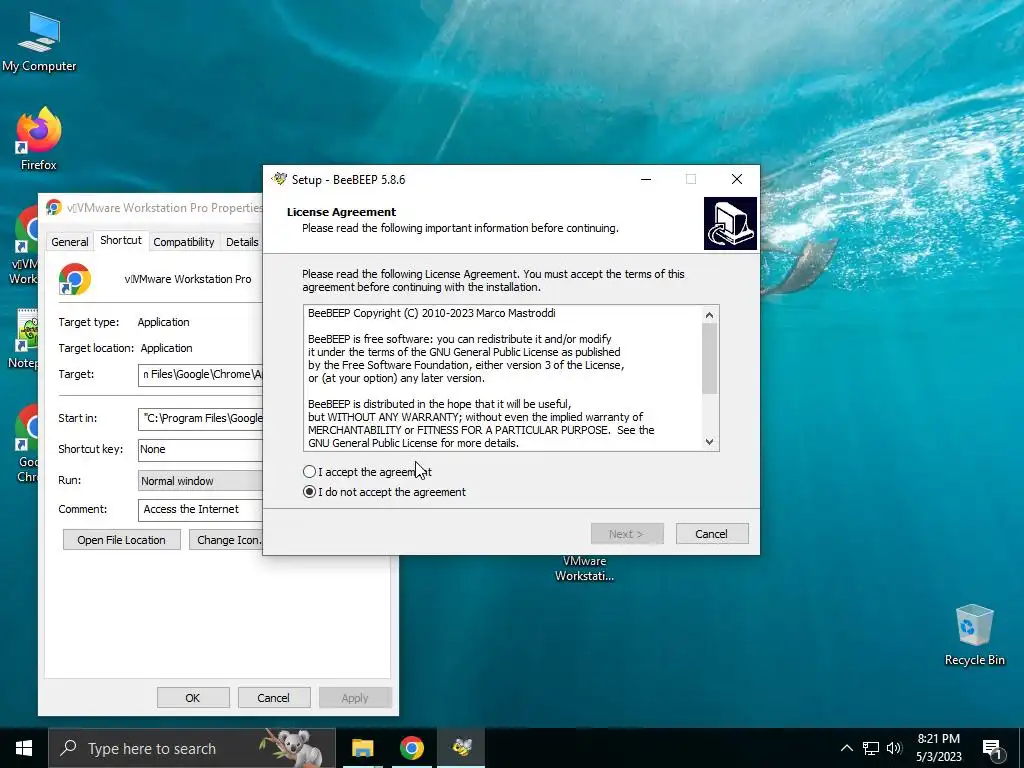Click the license agreement scrollbar thumb

(x=709, y=359)
